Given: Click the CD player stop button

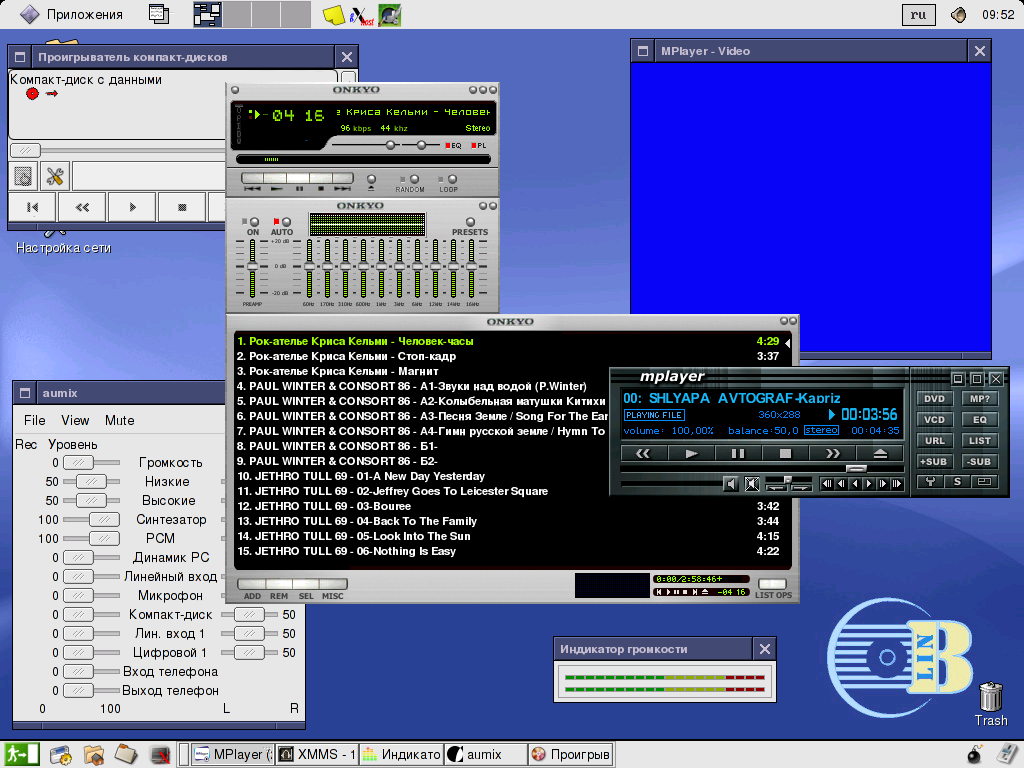Looking at the screenshot, I should [182, 208].
